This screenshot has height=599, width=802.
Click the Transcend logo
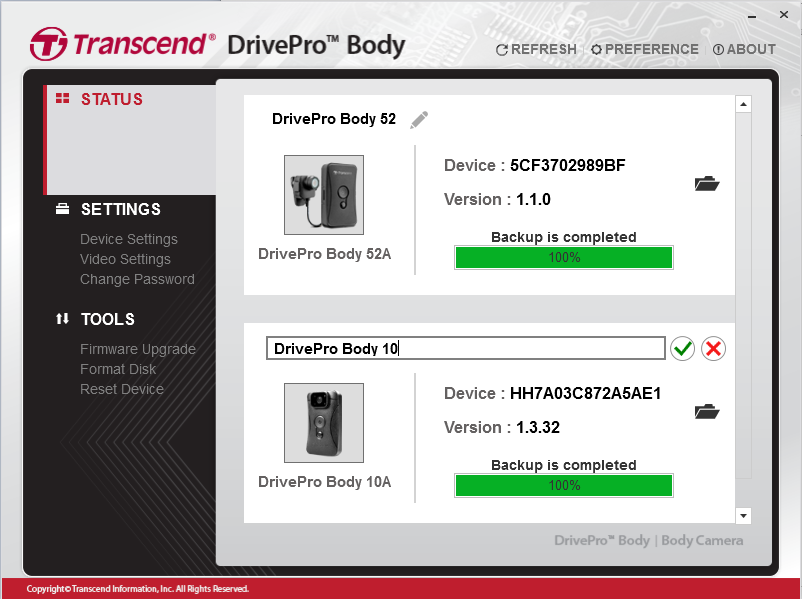point(123,44)
